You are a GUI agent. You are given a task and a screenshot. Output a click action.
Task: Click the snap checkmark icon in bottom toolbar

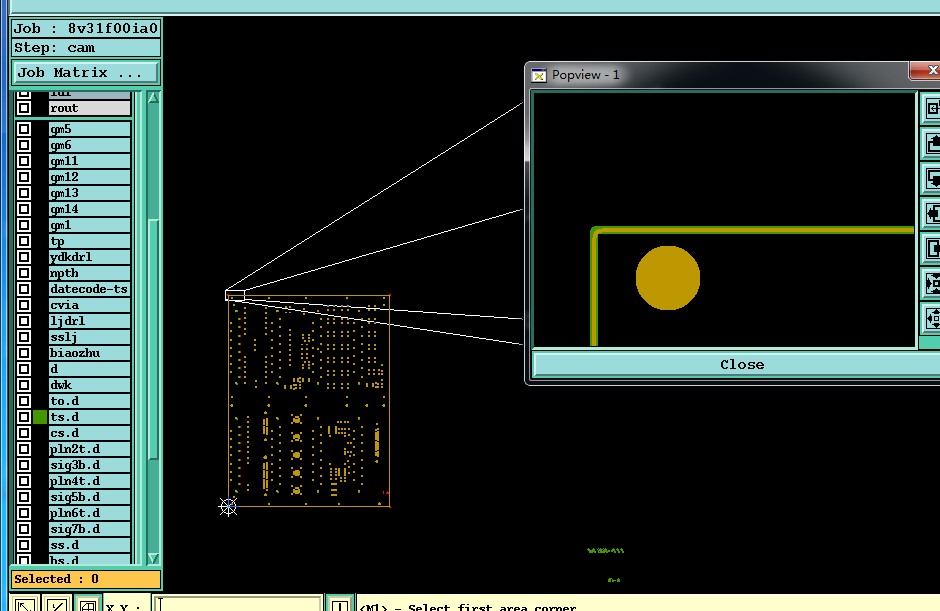[x=57, y=604]
